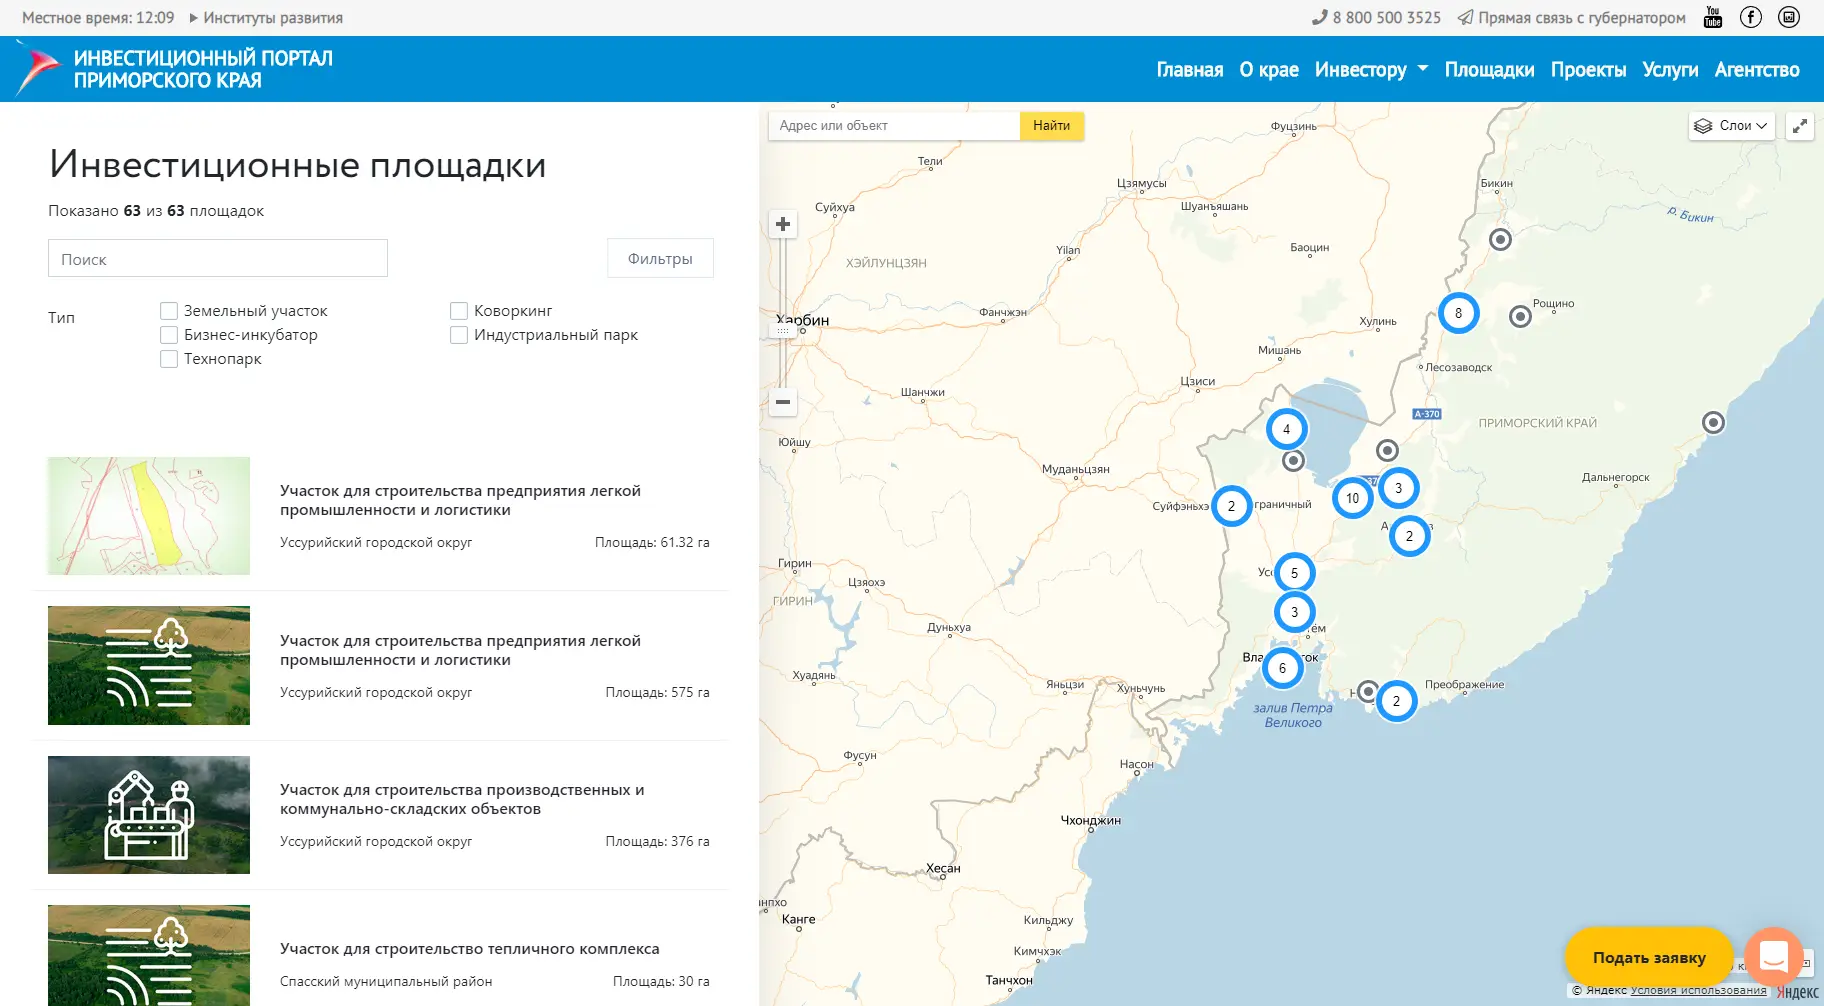Viewport: 1824px width, 1006px height.
Task: Open производственных и коммунально-складских объектов title
Action: (462, 799)
